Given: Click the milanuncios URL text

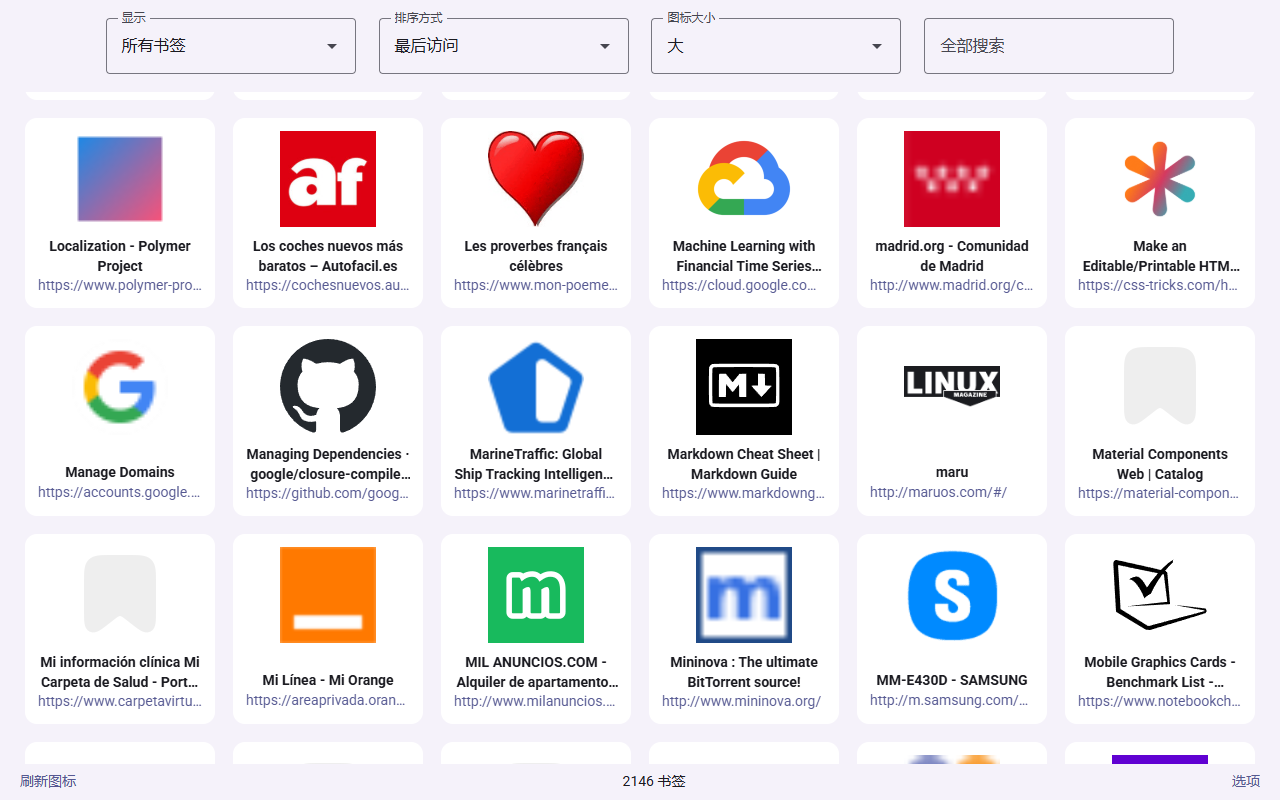Looking at the screenshot, I should 536,701.
